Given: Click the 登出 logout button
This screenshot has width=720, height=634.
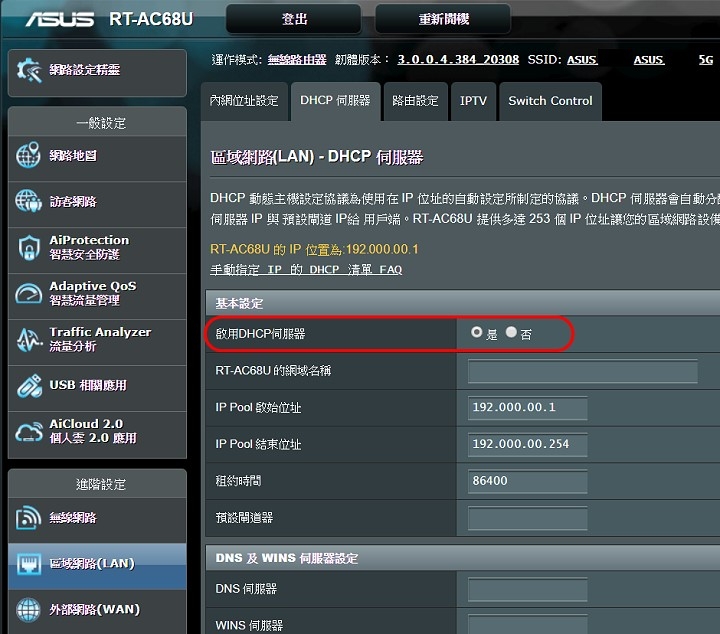Looking at the screenshot, I should click(294, 19).
